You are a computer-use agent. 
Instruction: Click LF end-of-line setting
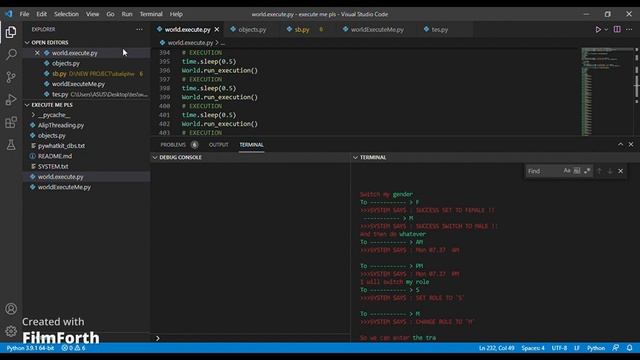pos(577,348)
